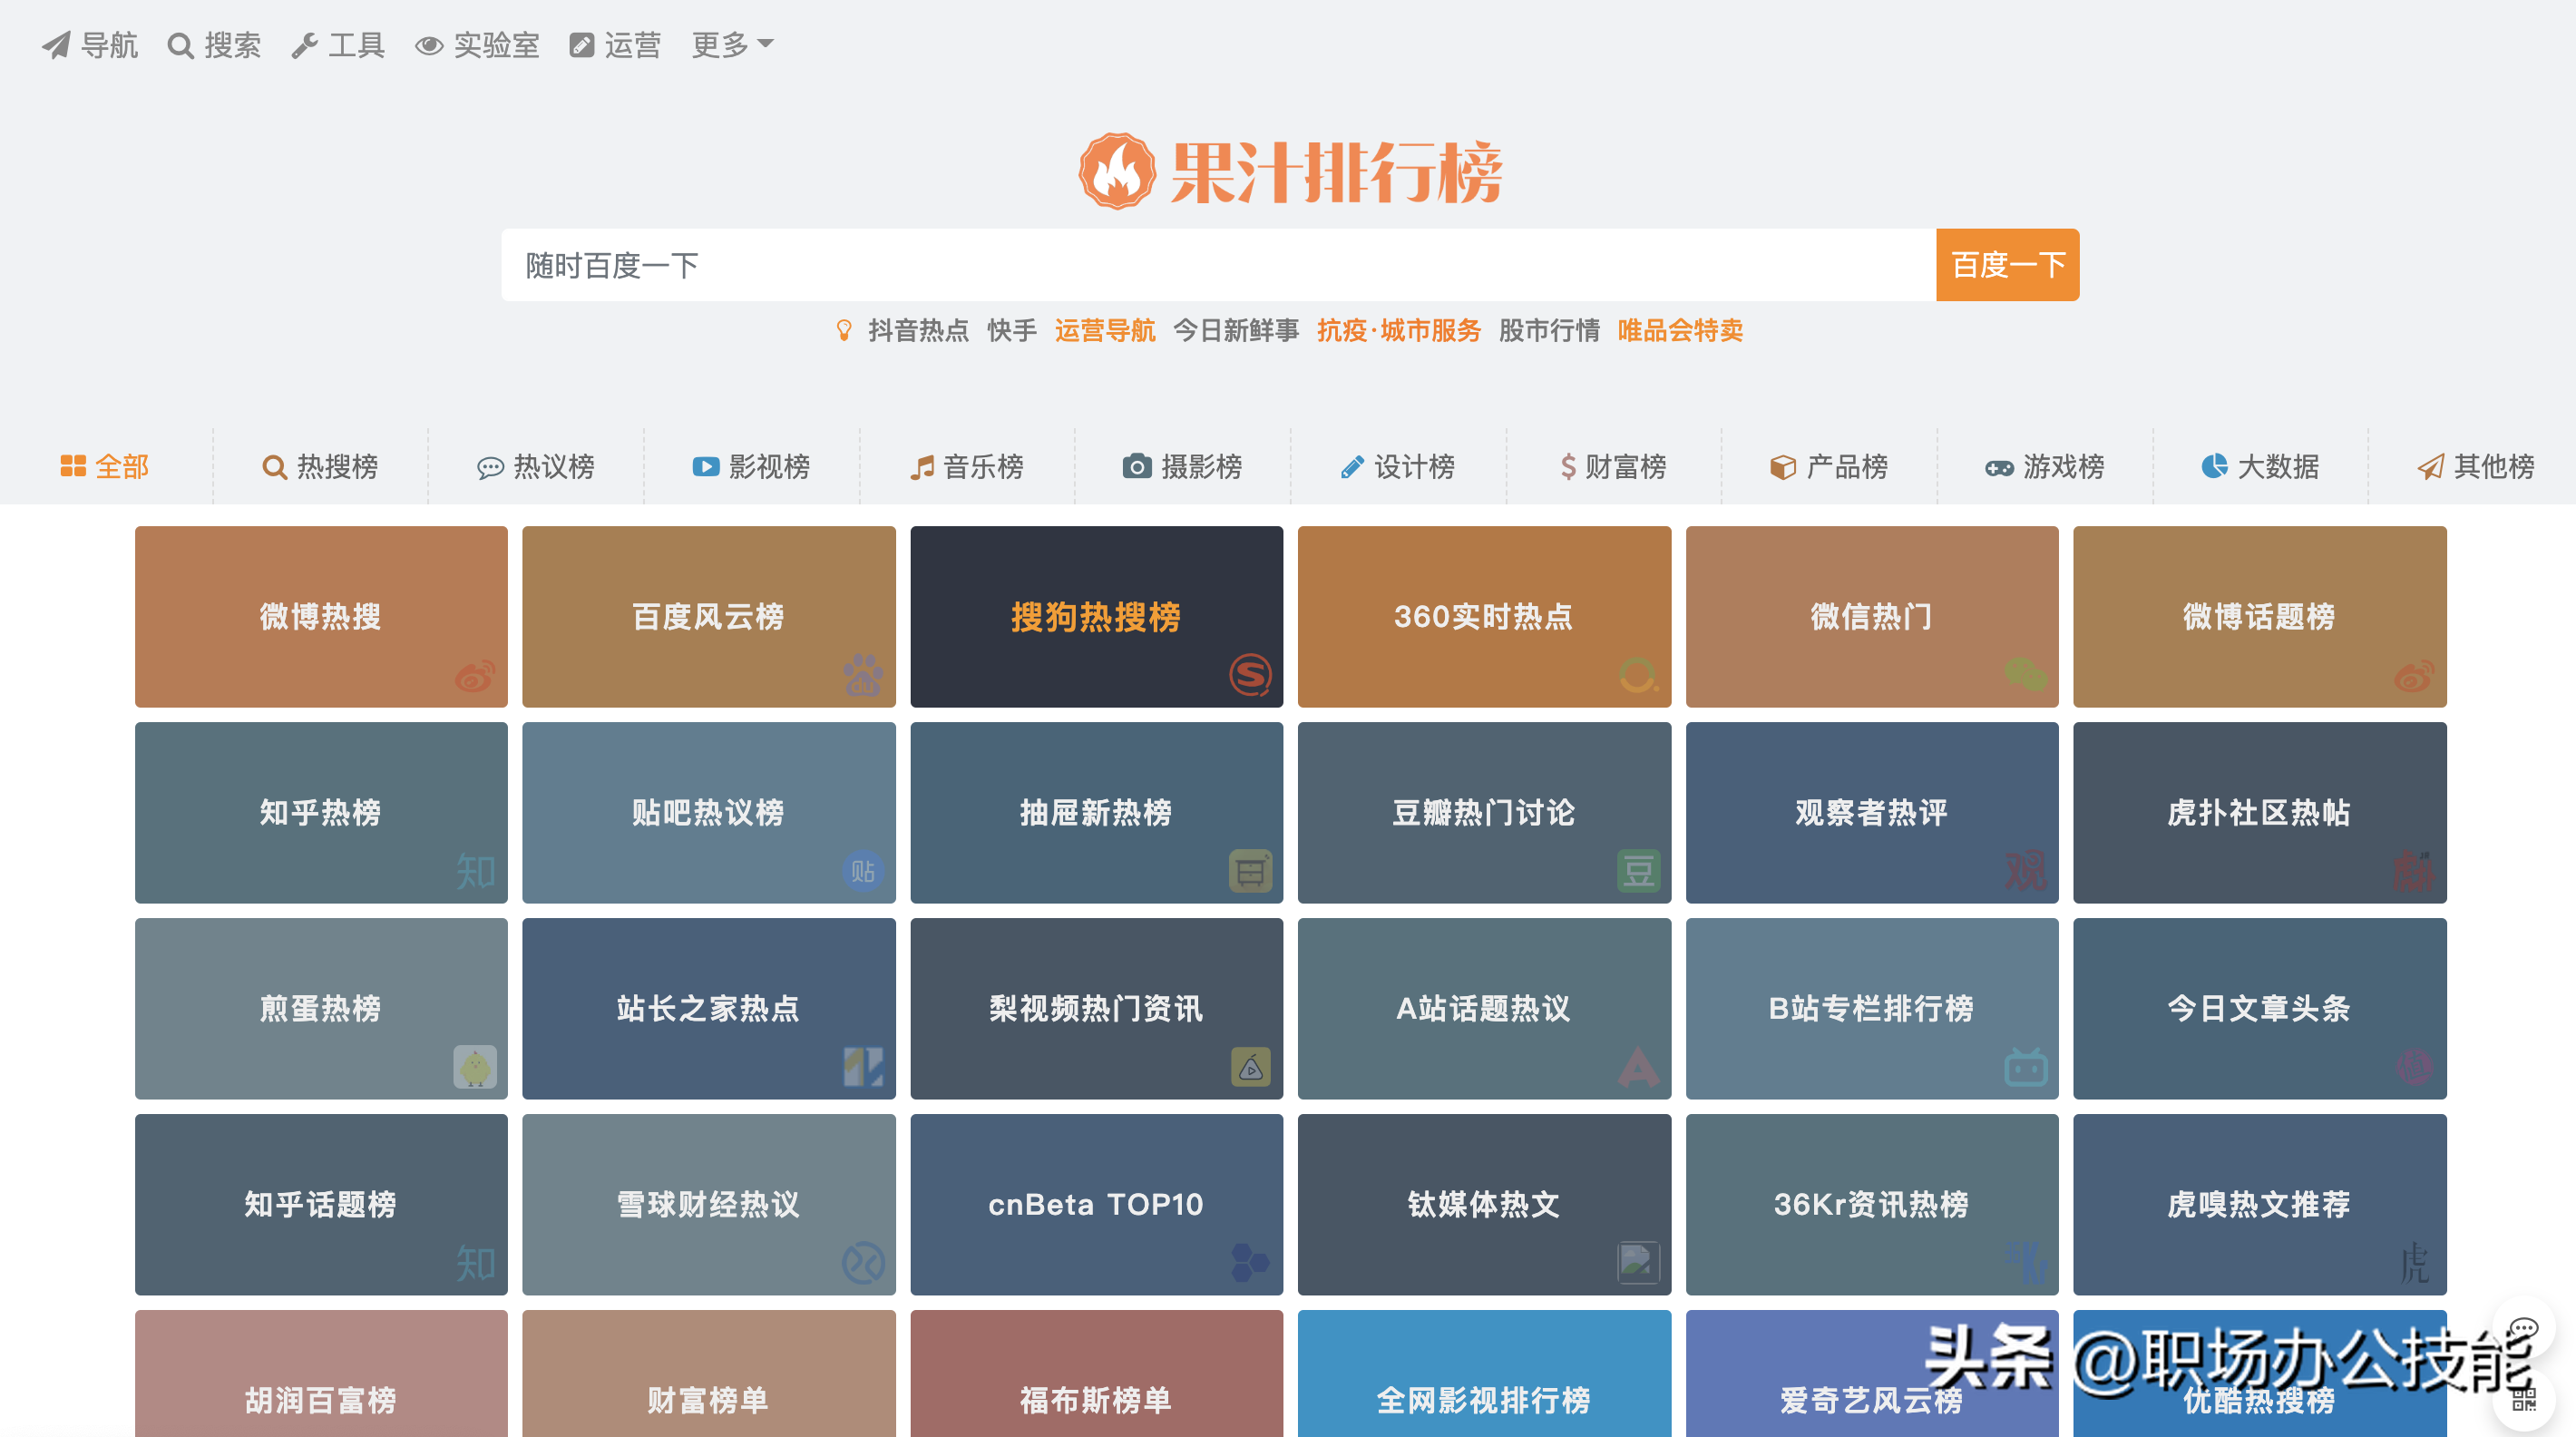Image resolution: width=2576 pixels, height=1437 pixels.
Task: Focus the 随时百度一下 search field
Action: [1218, 265]
